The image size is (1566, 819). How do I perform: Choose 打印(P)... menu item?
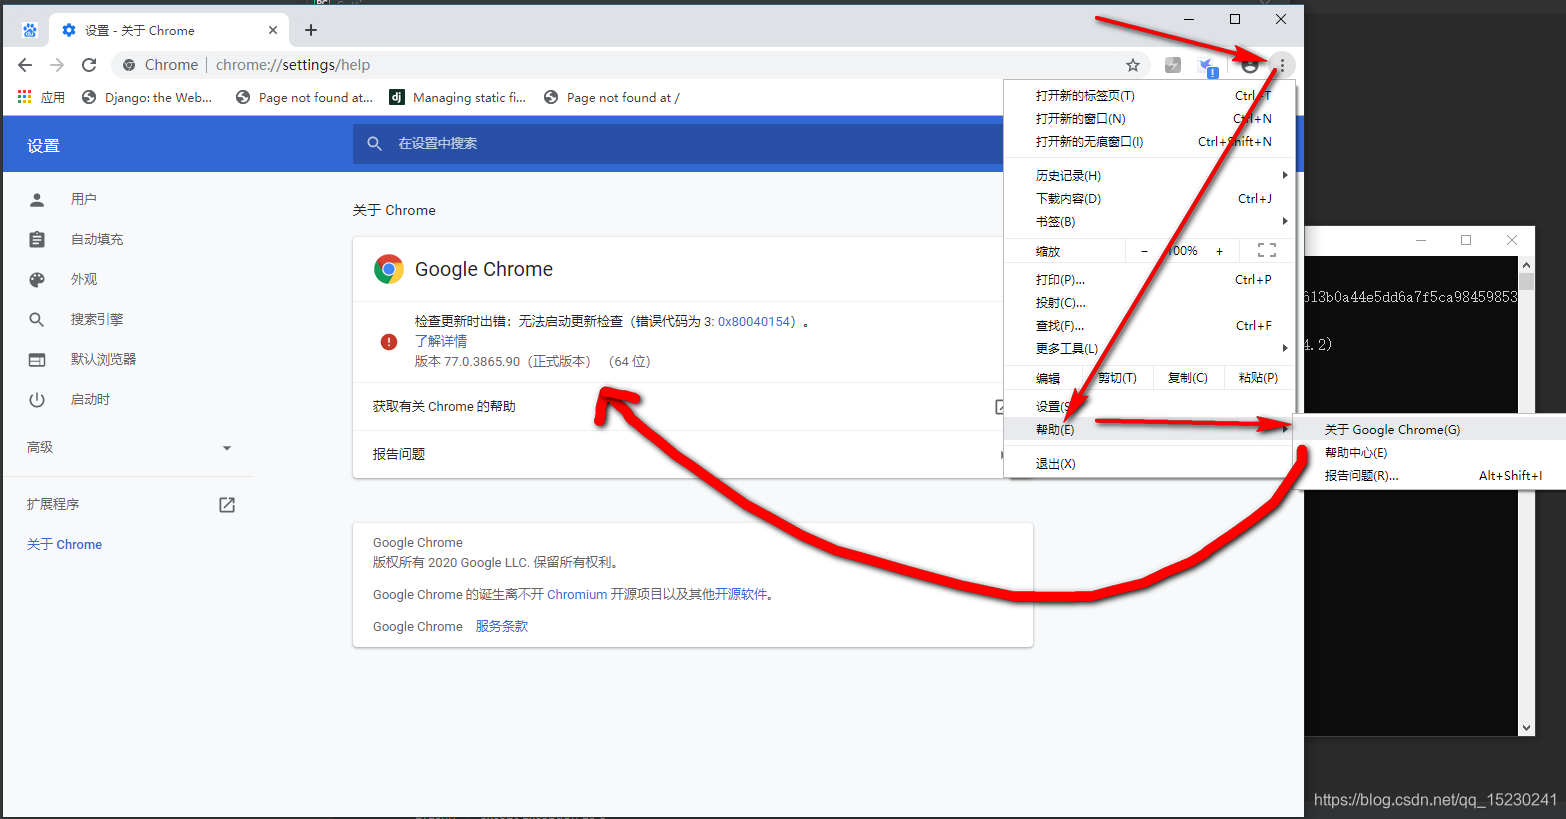point(1150,280)
